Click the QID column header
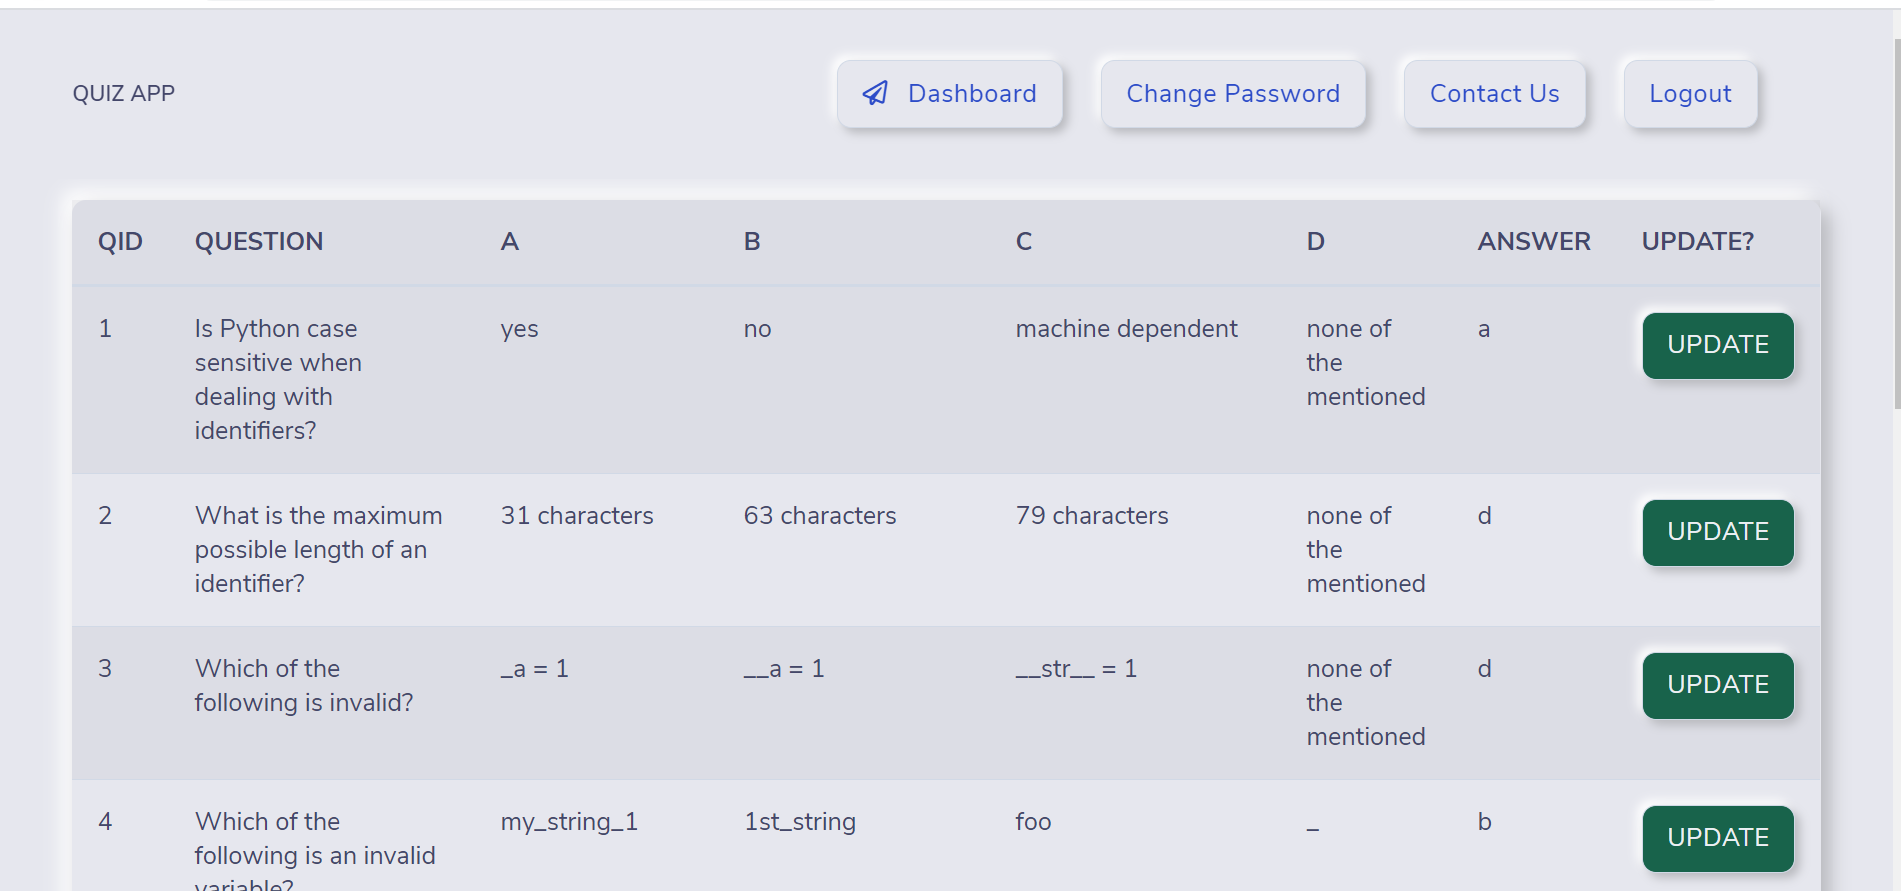This screenshot has width=1901, height=891. (x=120, y=242)
